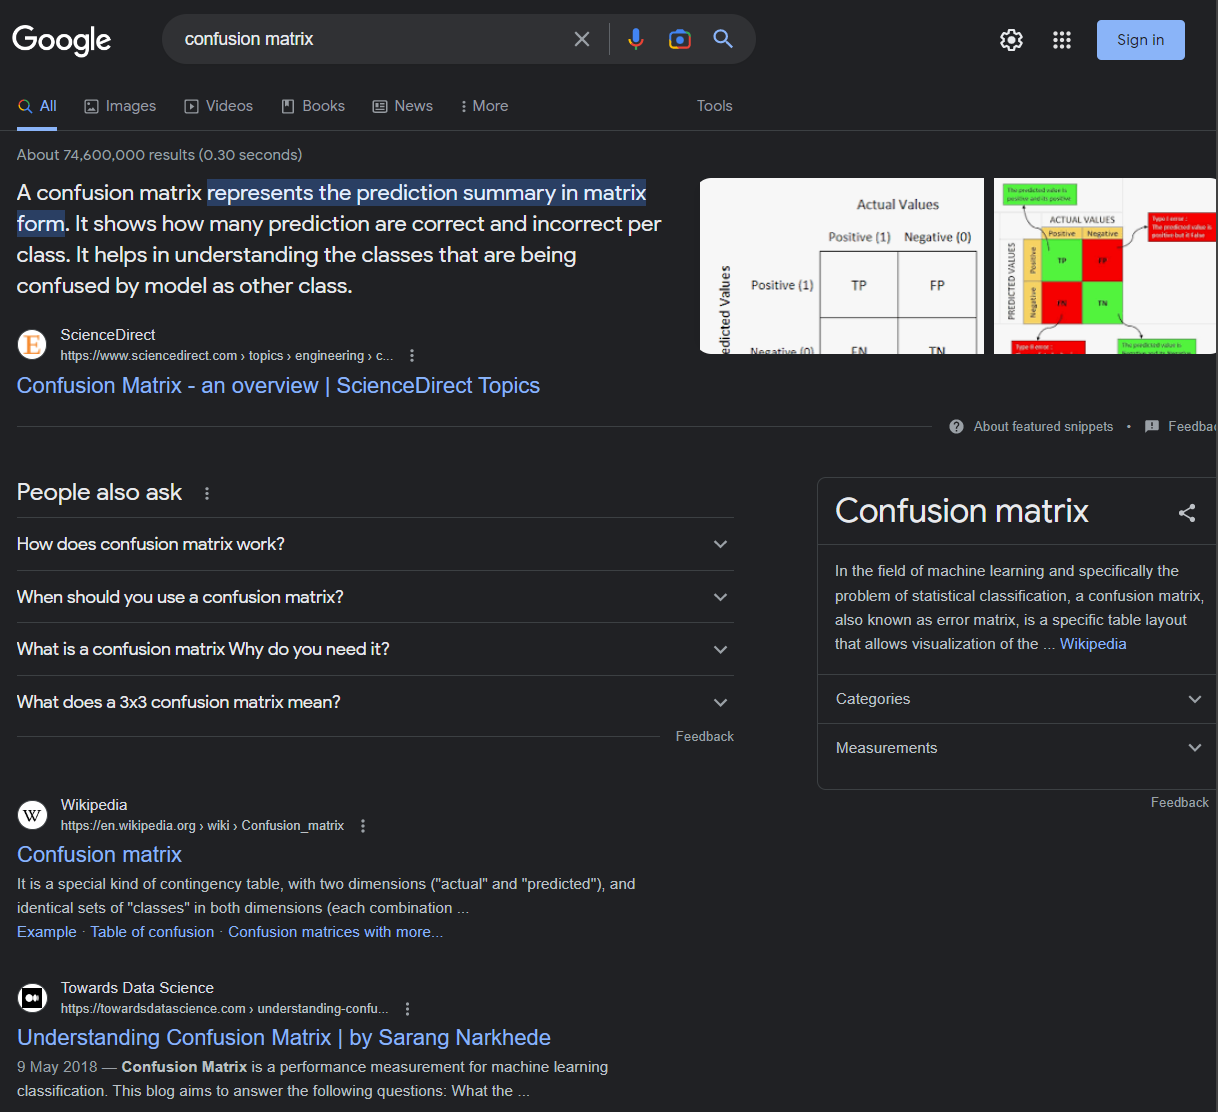
Task: Expand the Categories section in panel
Action: pos(1194,699)
